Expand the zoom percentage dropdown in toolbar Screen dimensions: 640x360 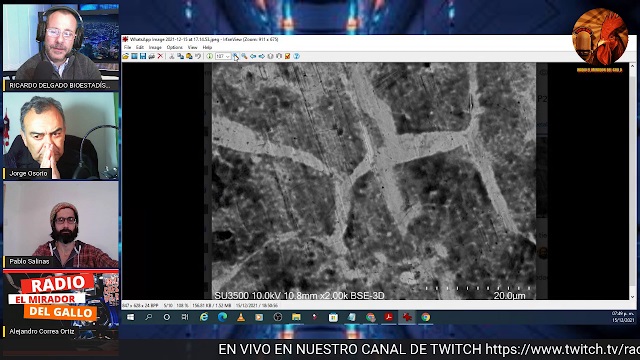[228, 56]
